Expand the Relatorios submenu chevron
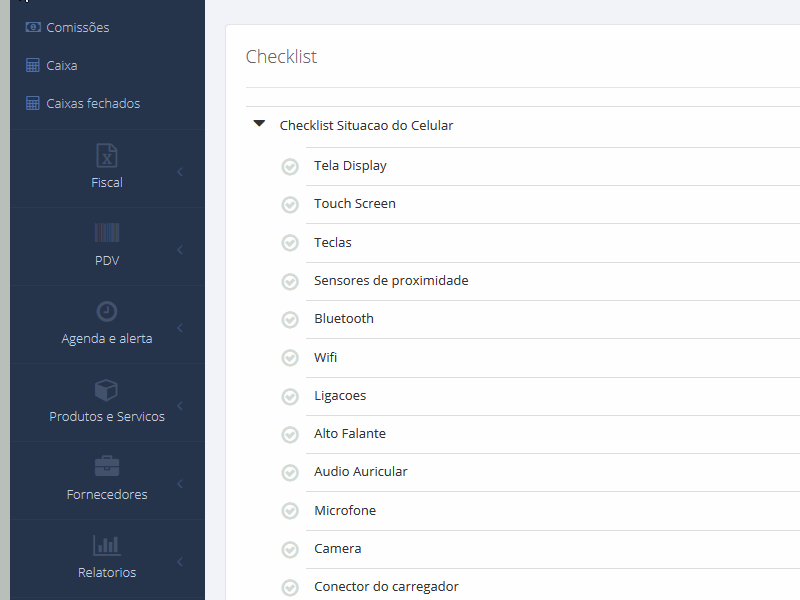 (x=180, y=561)
